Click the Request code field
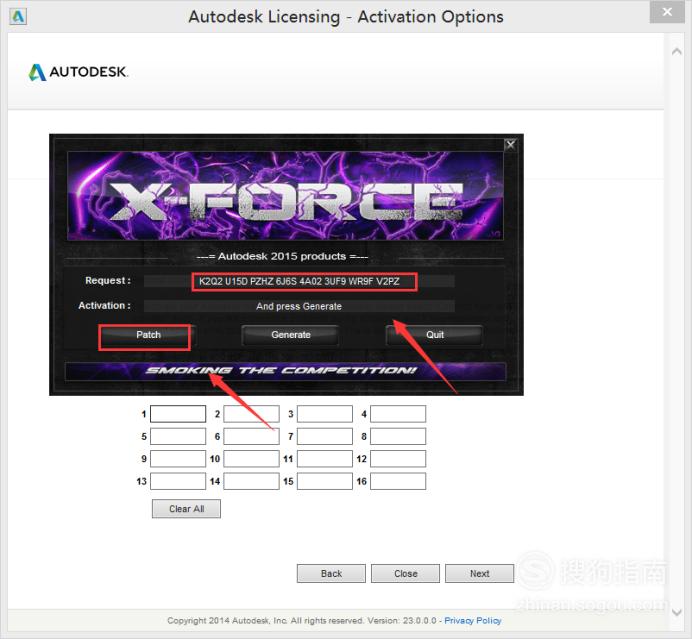The image size is (692, 639). point(299,282)
